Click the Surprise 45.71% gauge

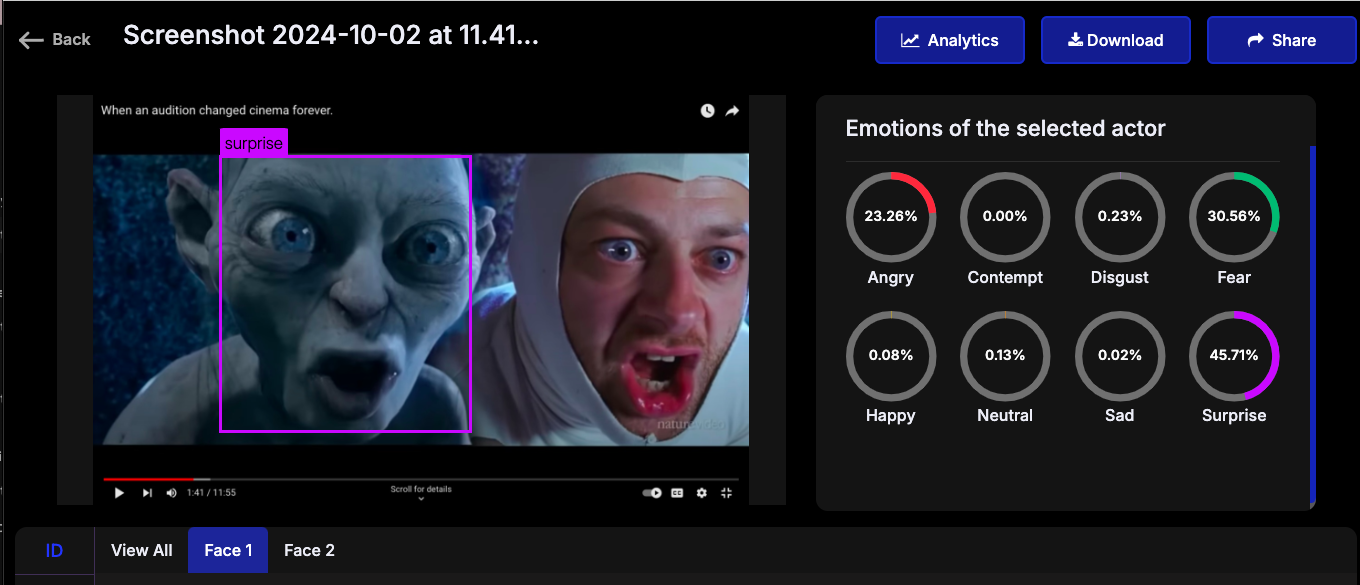click(x=1234, y=355)
